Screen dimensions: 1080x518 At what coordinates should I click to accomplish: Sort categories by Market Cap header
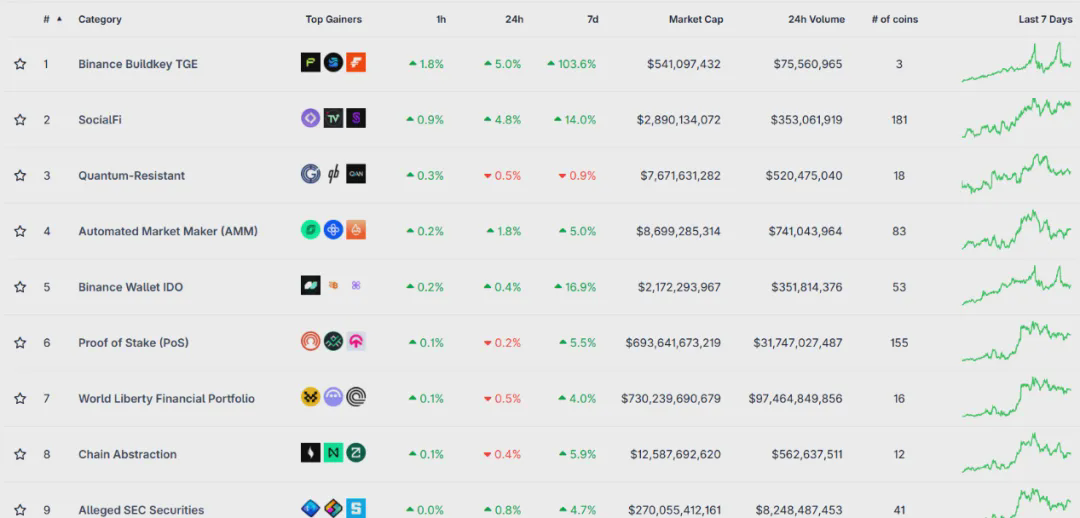(695, 19)
